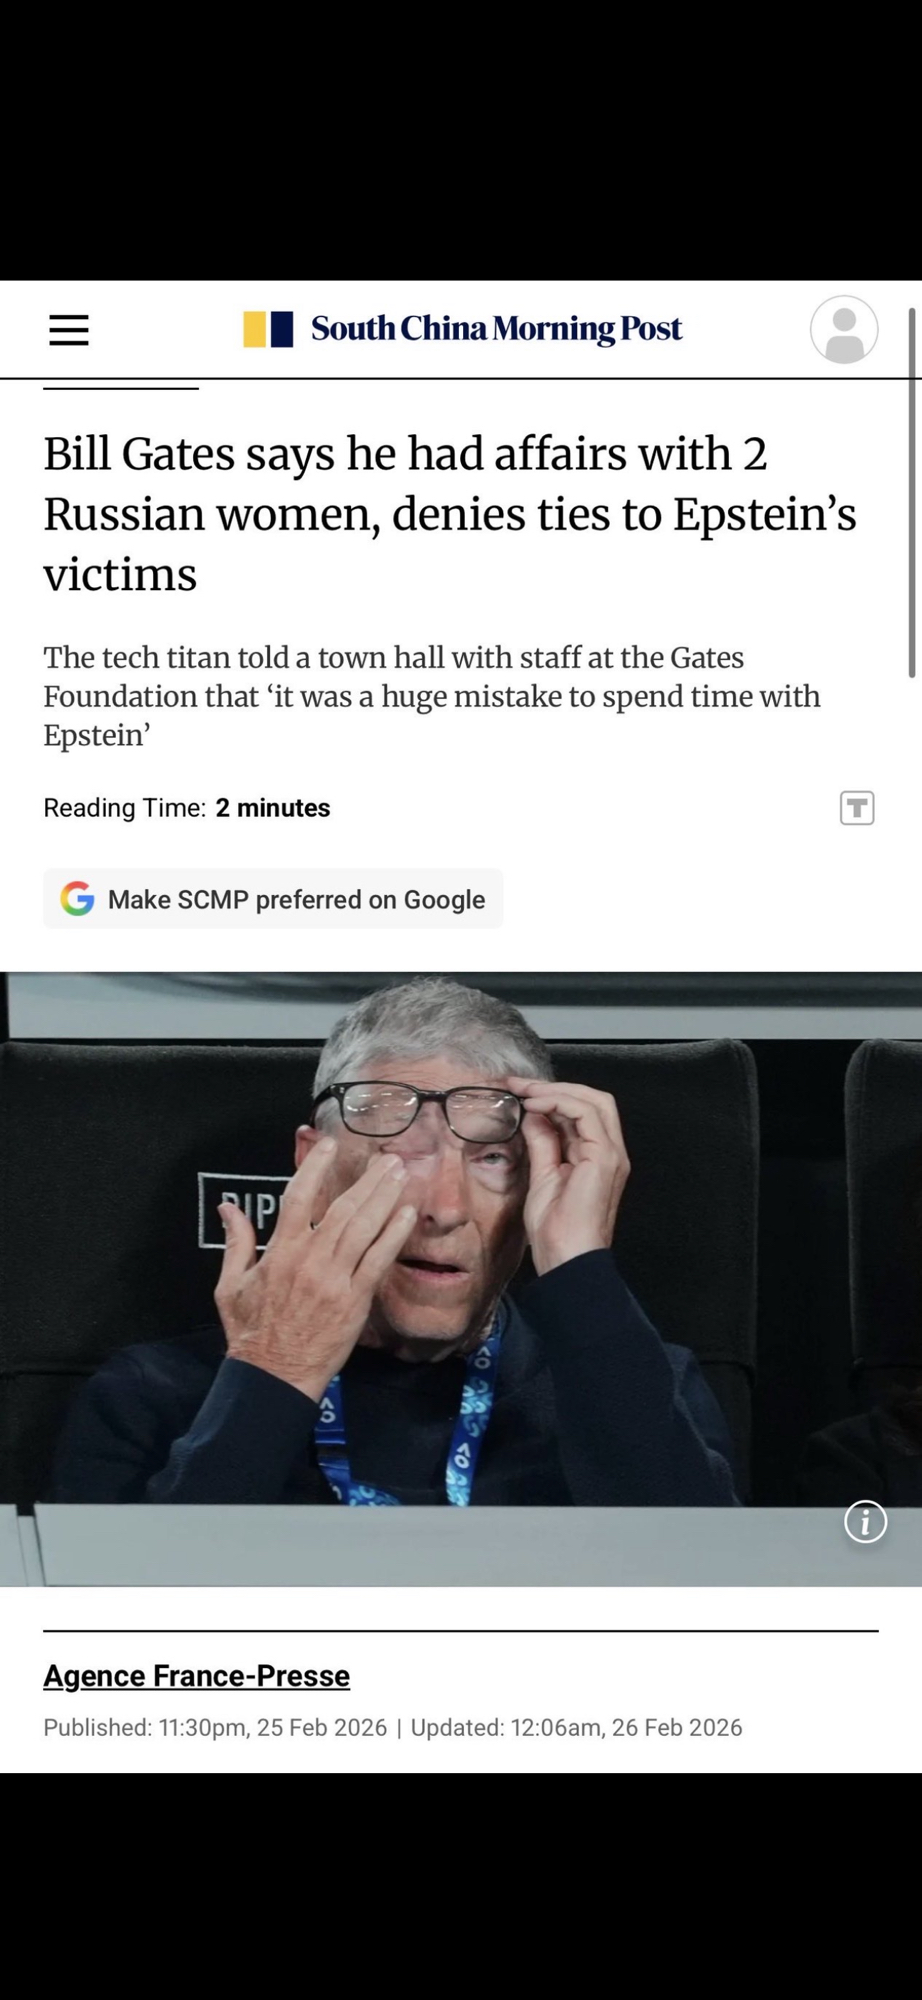Click the Google G logo

point(77,899)
